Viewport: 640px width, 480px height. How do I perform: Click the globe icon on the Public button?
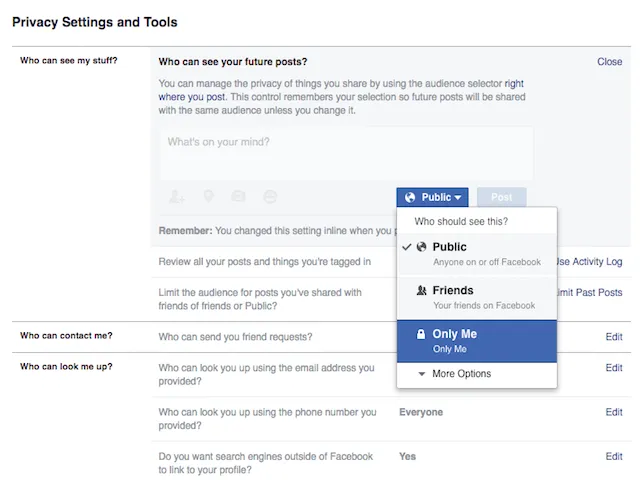410,198
